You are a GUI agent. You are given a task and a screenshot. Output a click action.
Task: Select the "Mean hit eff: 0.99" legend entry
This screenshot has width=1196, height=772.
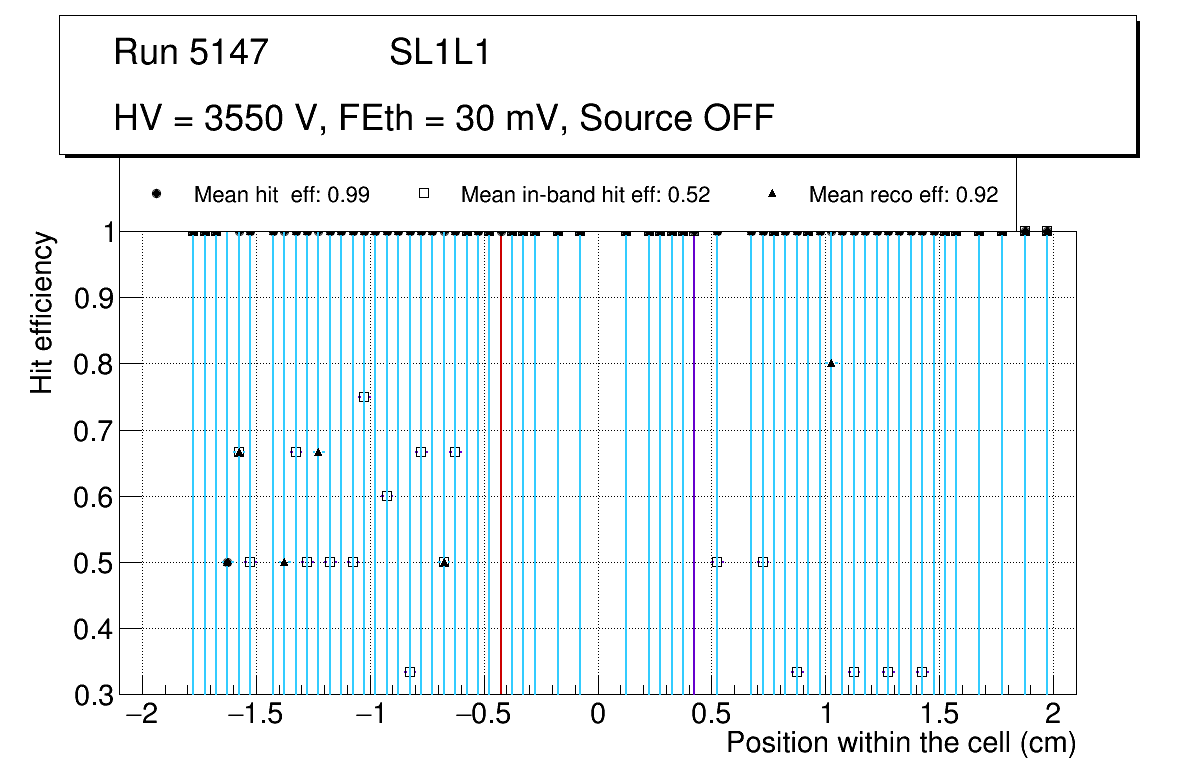pos(281,195)
